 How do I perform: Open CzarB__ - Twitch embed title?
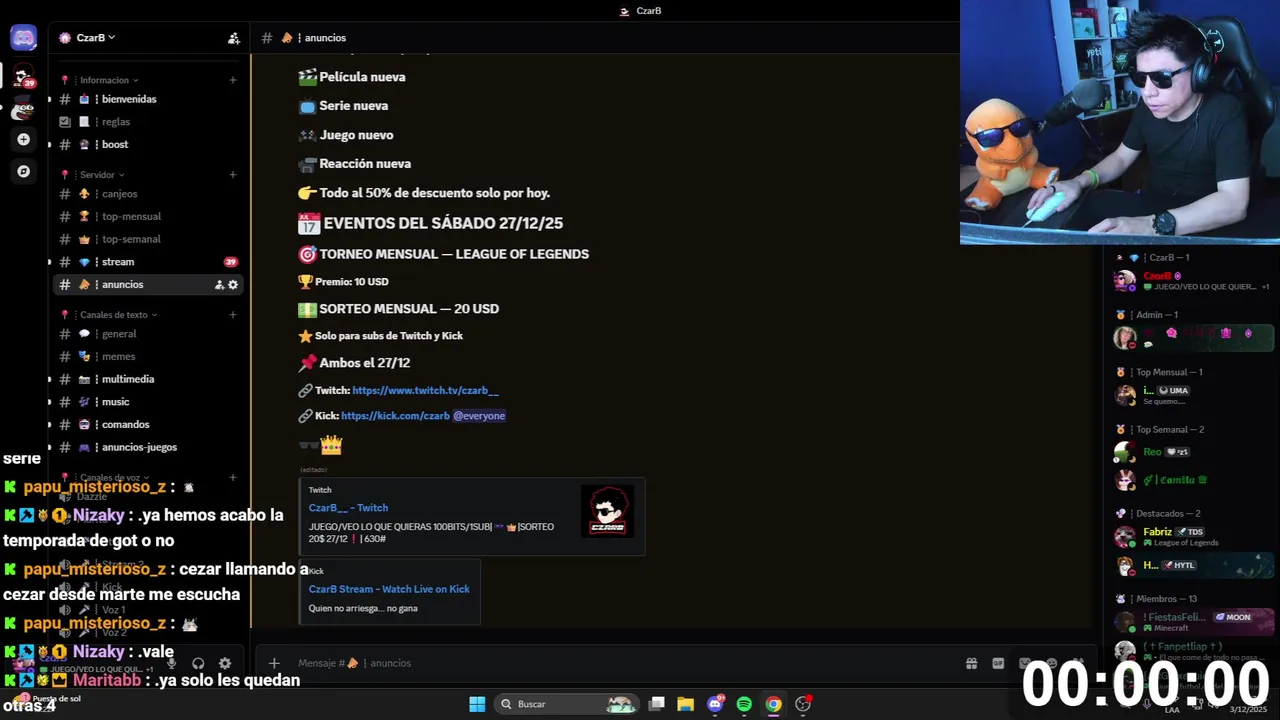[348, 508]
